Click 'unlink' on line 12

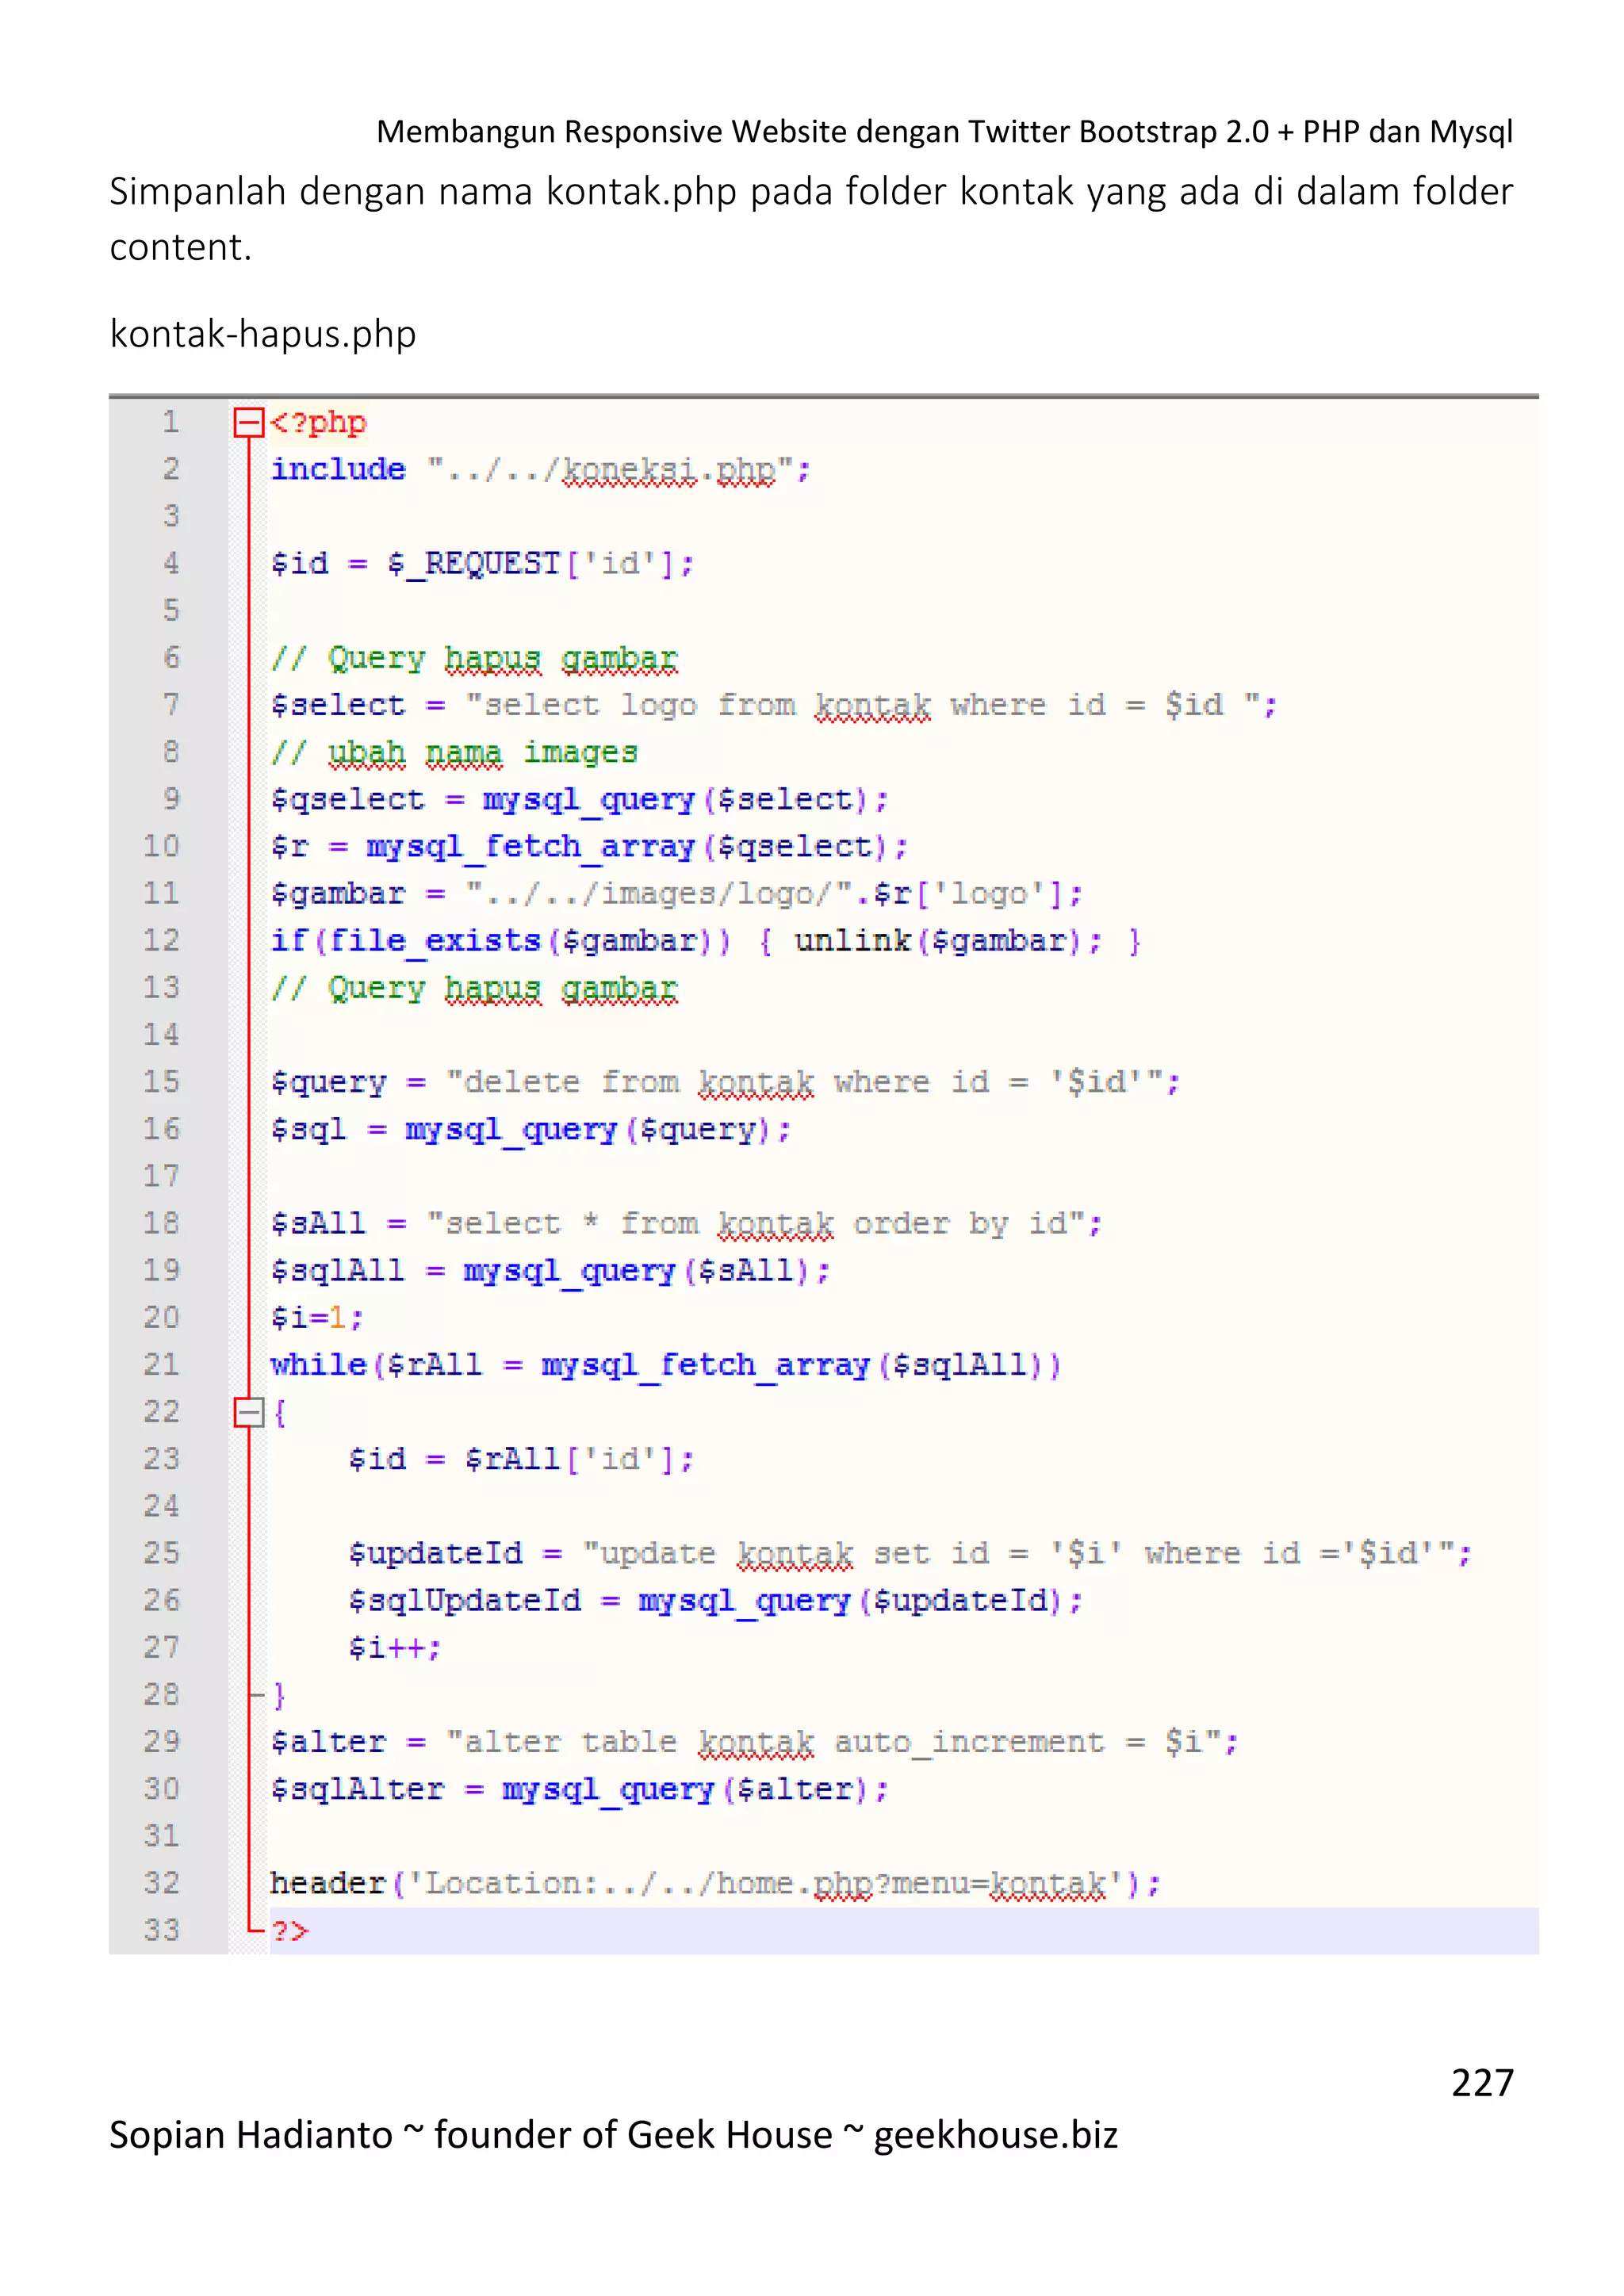(x=852, y=941)
